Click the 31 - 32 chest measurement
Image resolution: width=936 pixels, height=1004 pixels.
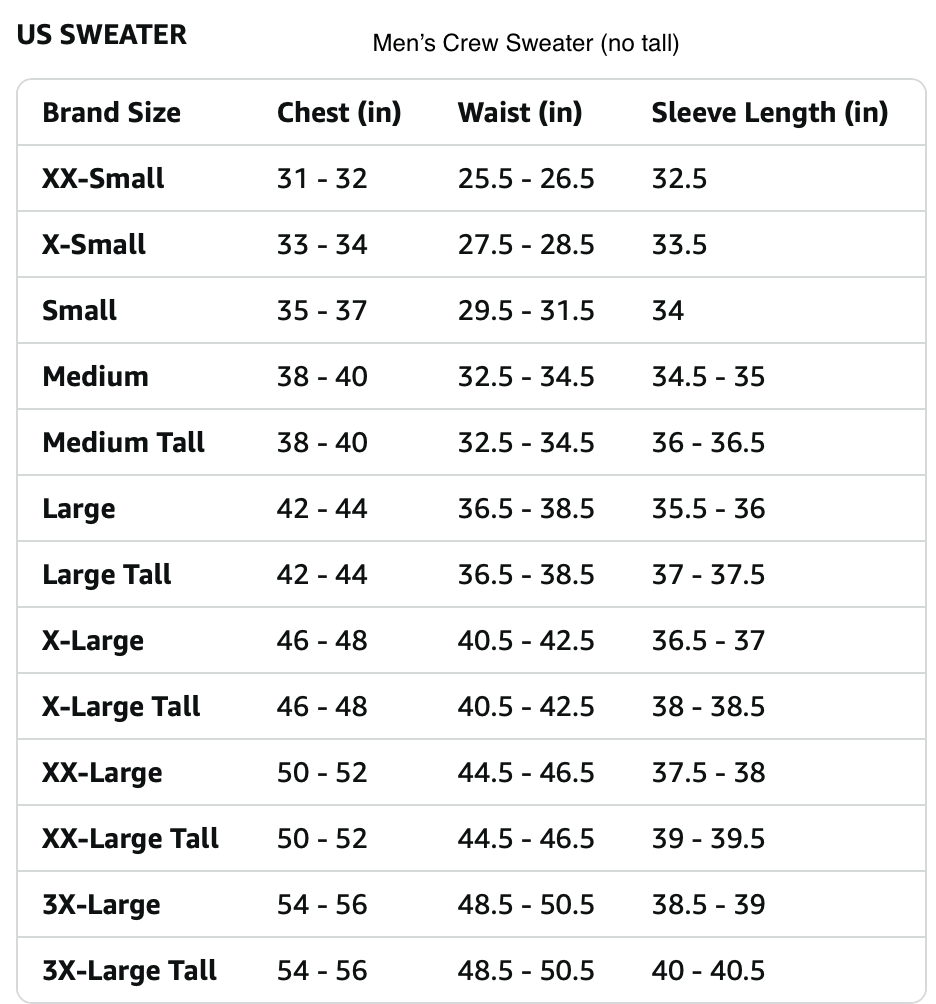[322, 179]
